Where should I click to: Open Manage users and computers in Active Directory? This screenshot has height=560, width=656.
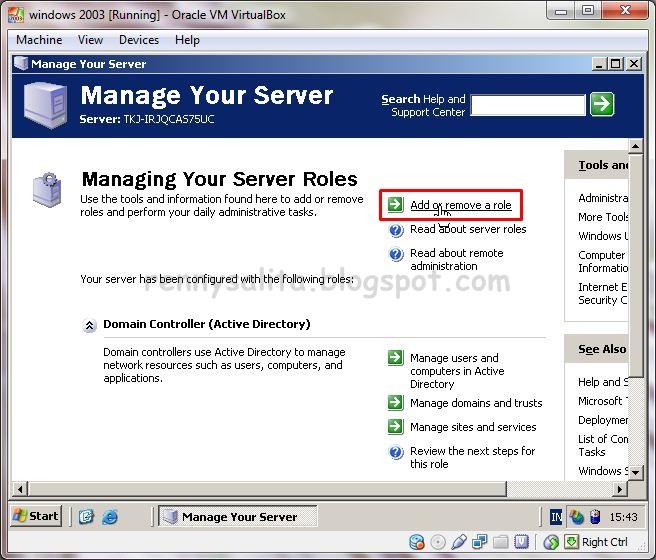coord(457,371)
